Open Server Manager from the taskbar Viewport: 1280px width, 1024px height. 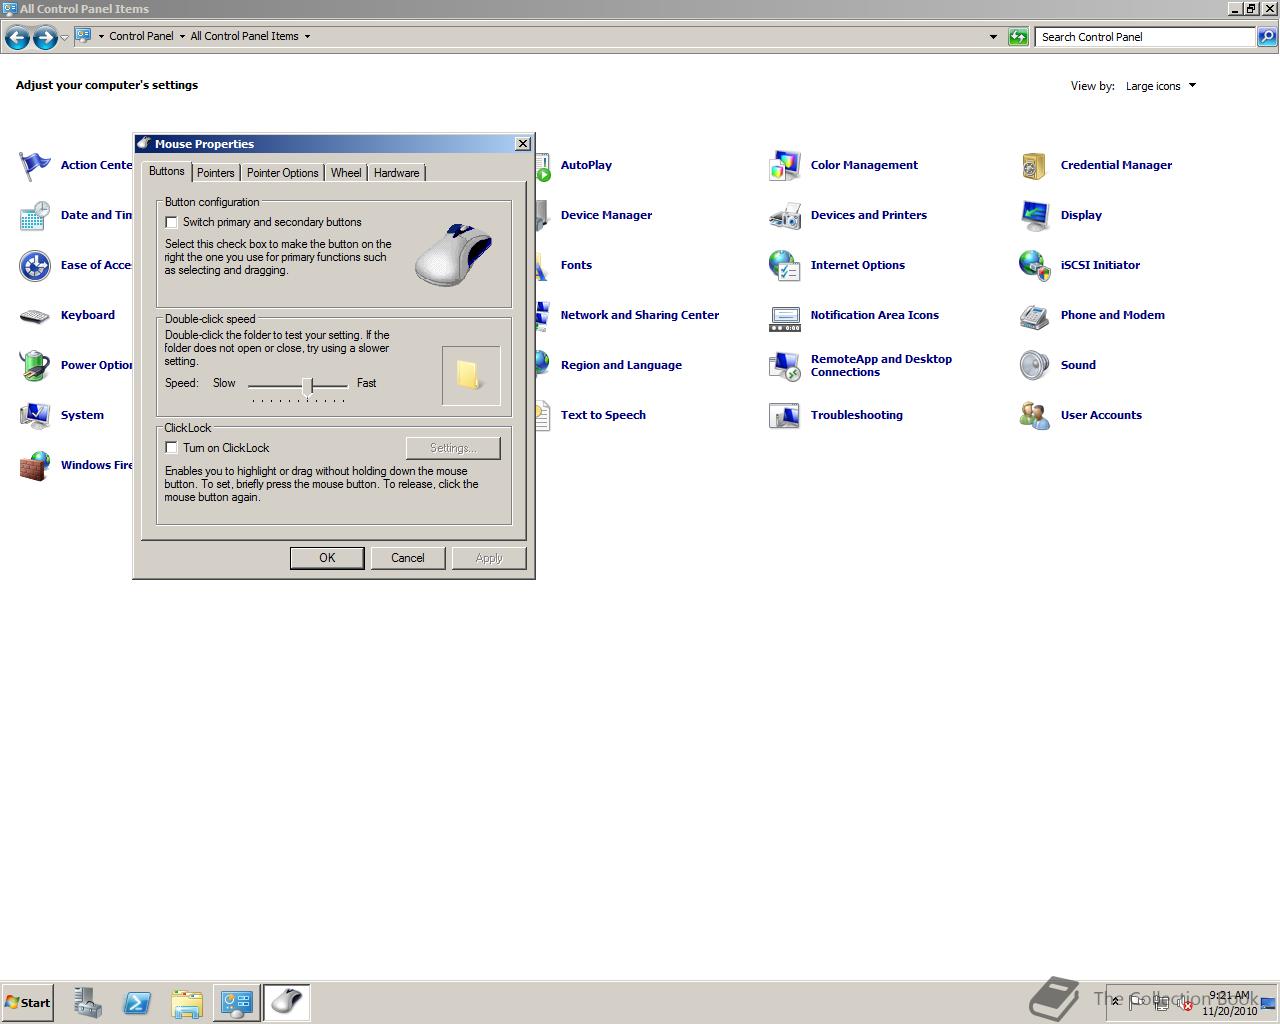coord(87,1003)
